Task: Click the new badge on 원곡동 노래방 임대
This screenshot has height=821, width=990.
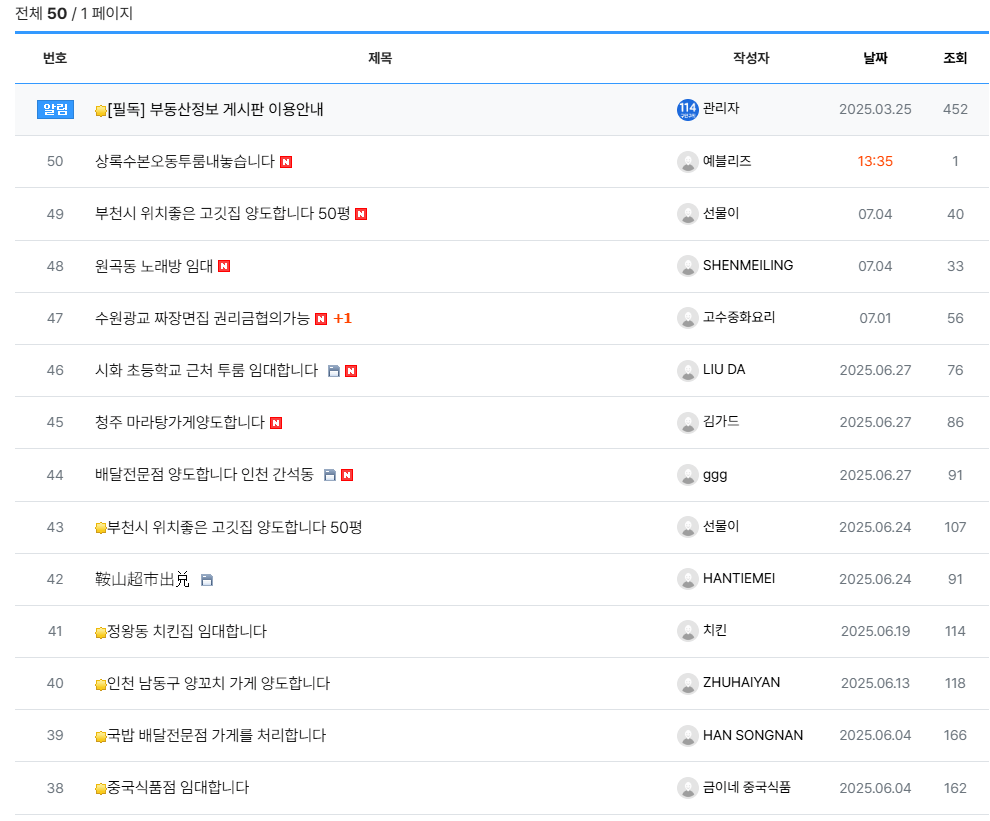Action: 224,266
